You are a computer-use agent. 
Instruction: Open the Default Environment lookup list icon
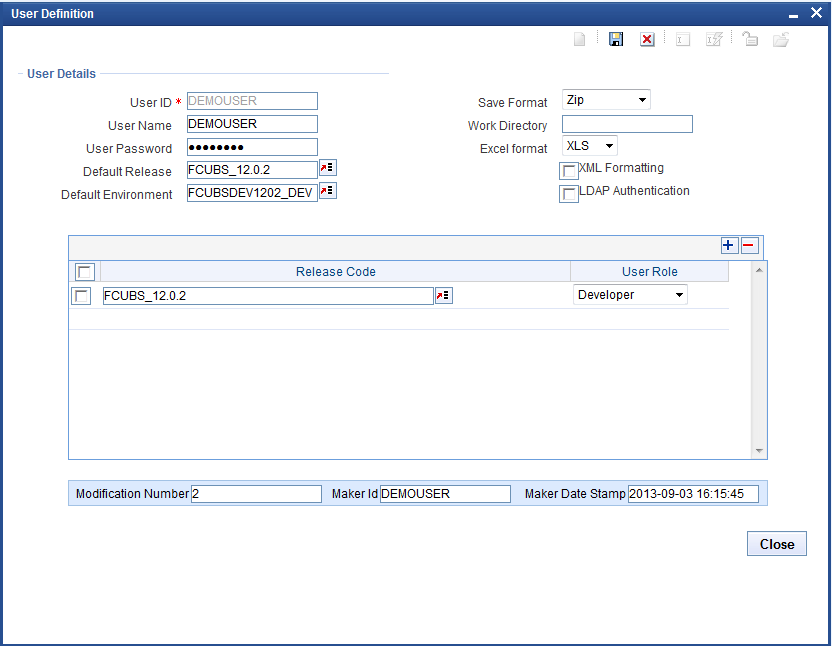click(327, 191)
